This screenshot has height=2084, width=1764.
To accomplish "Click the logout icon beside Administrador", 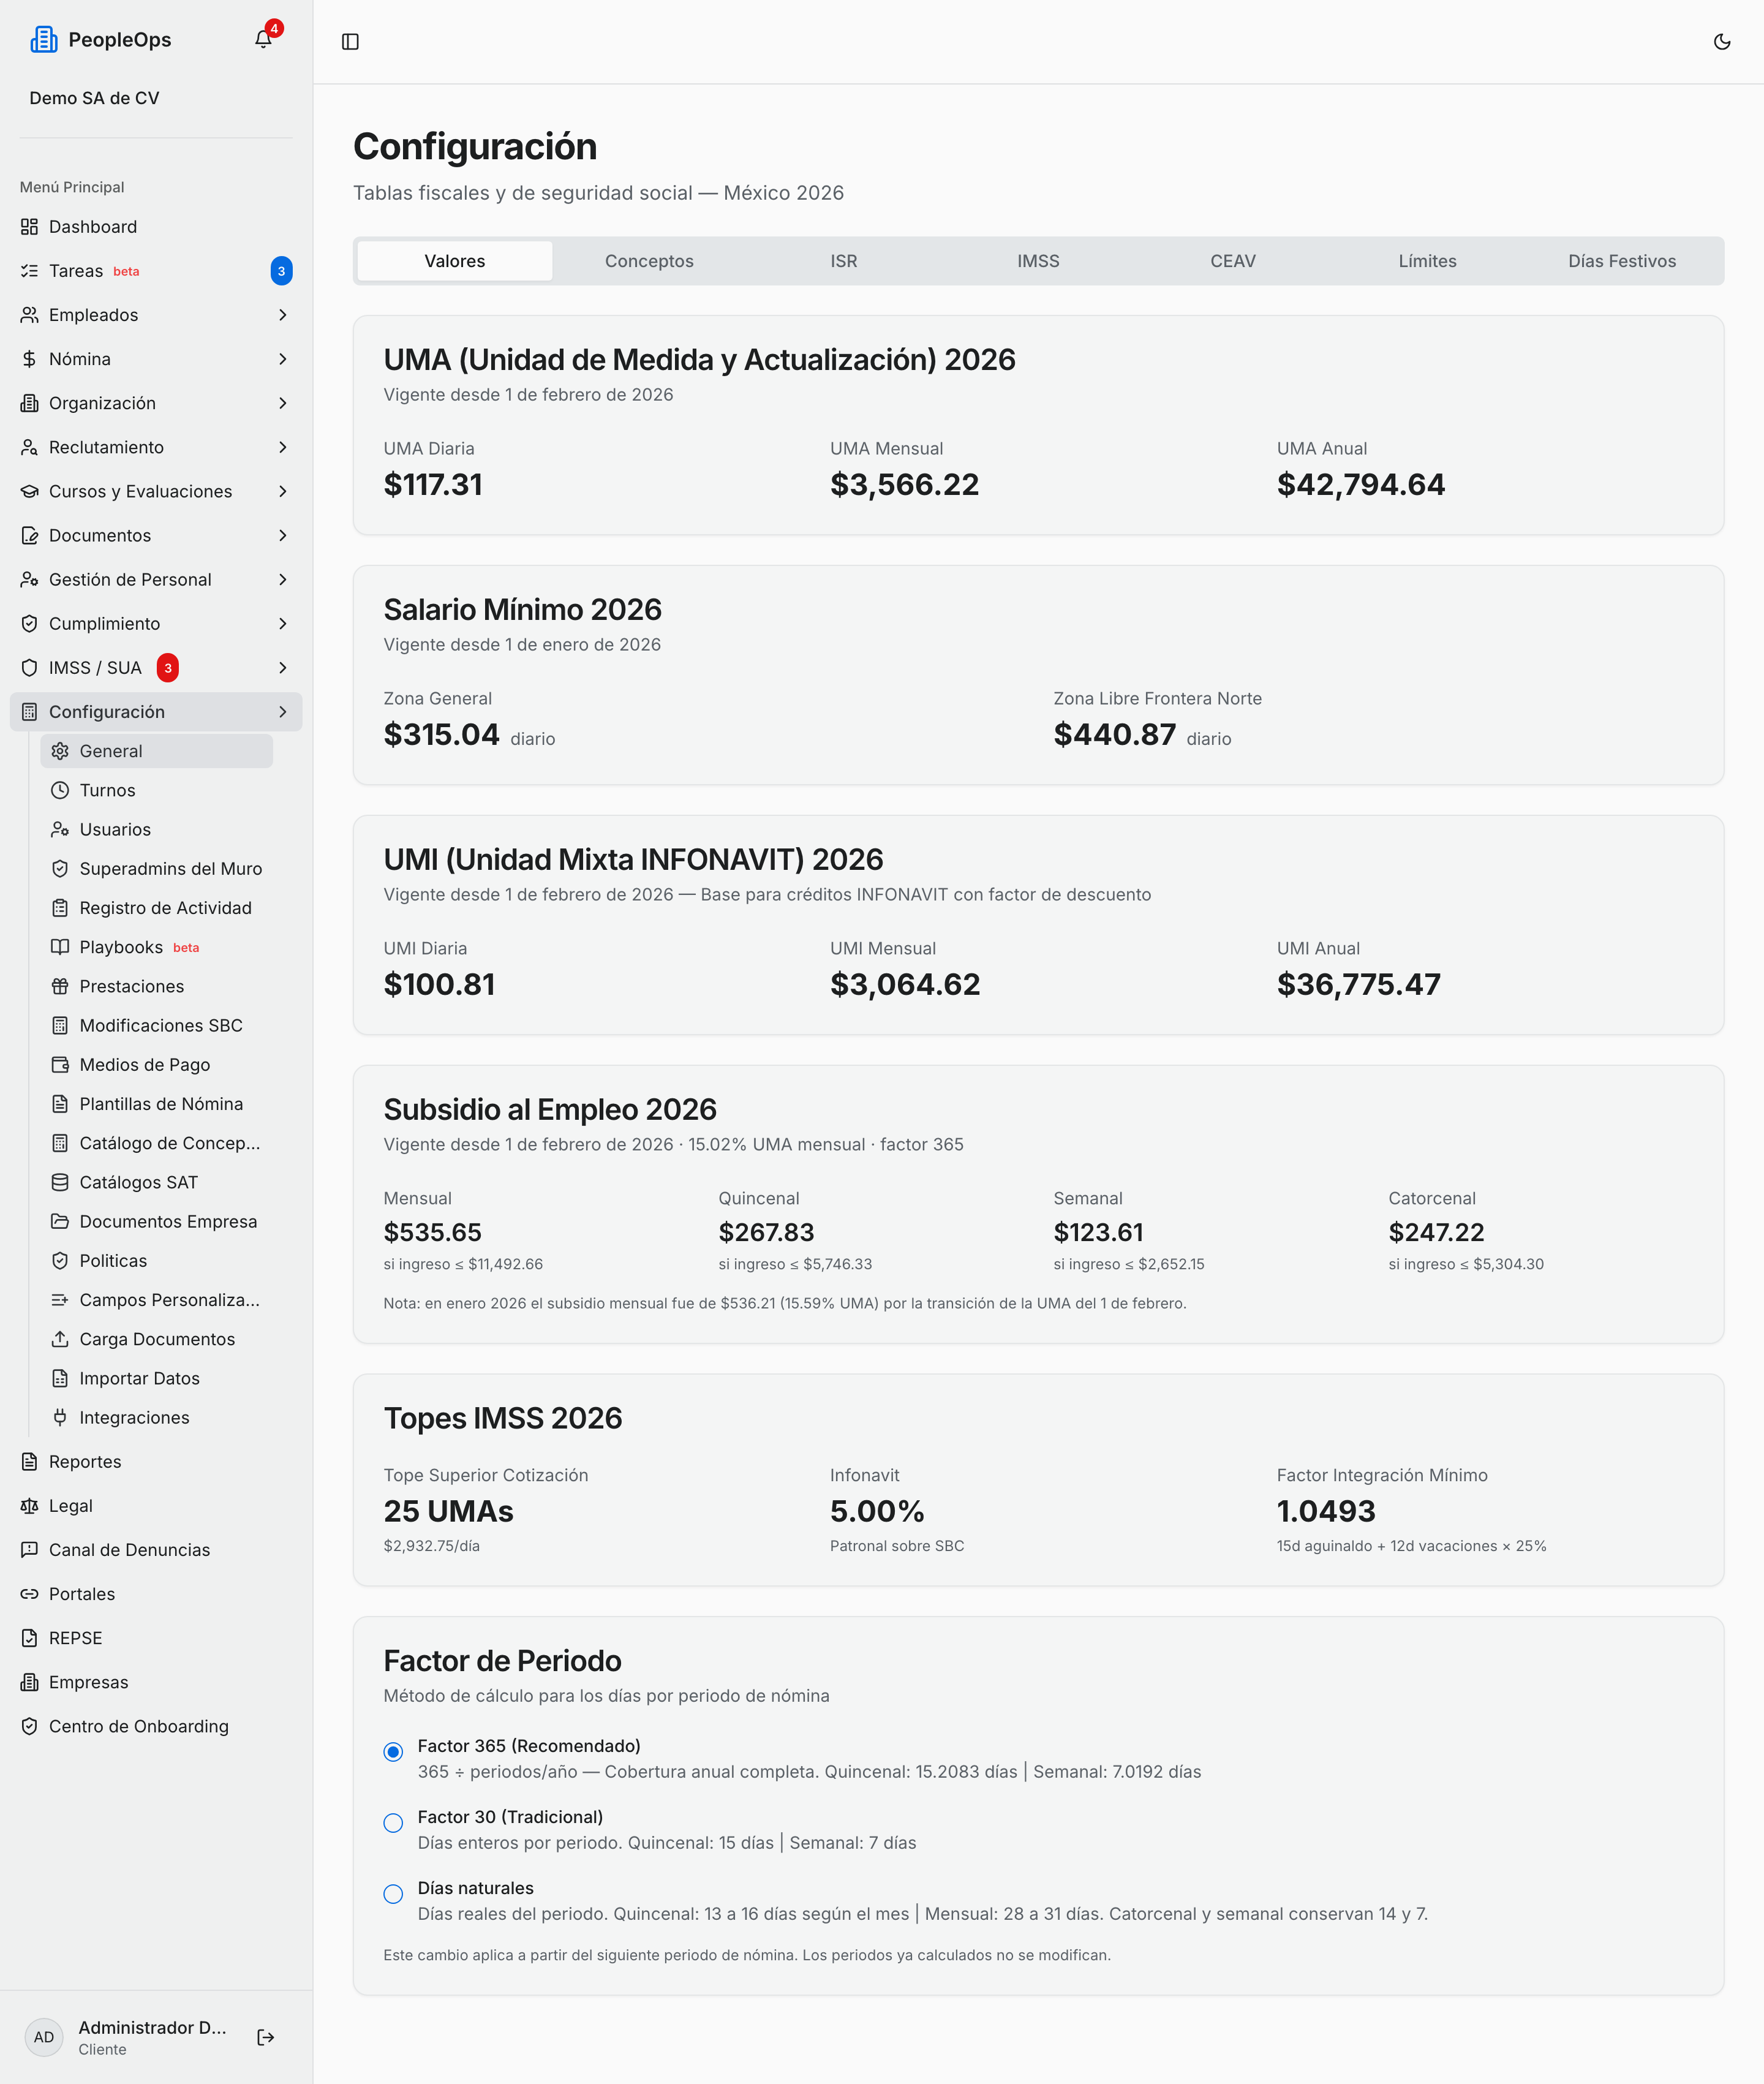I will (265, 2037).
